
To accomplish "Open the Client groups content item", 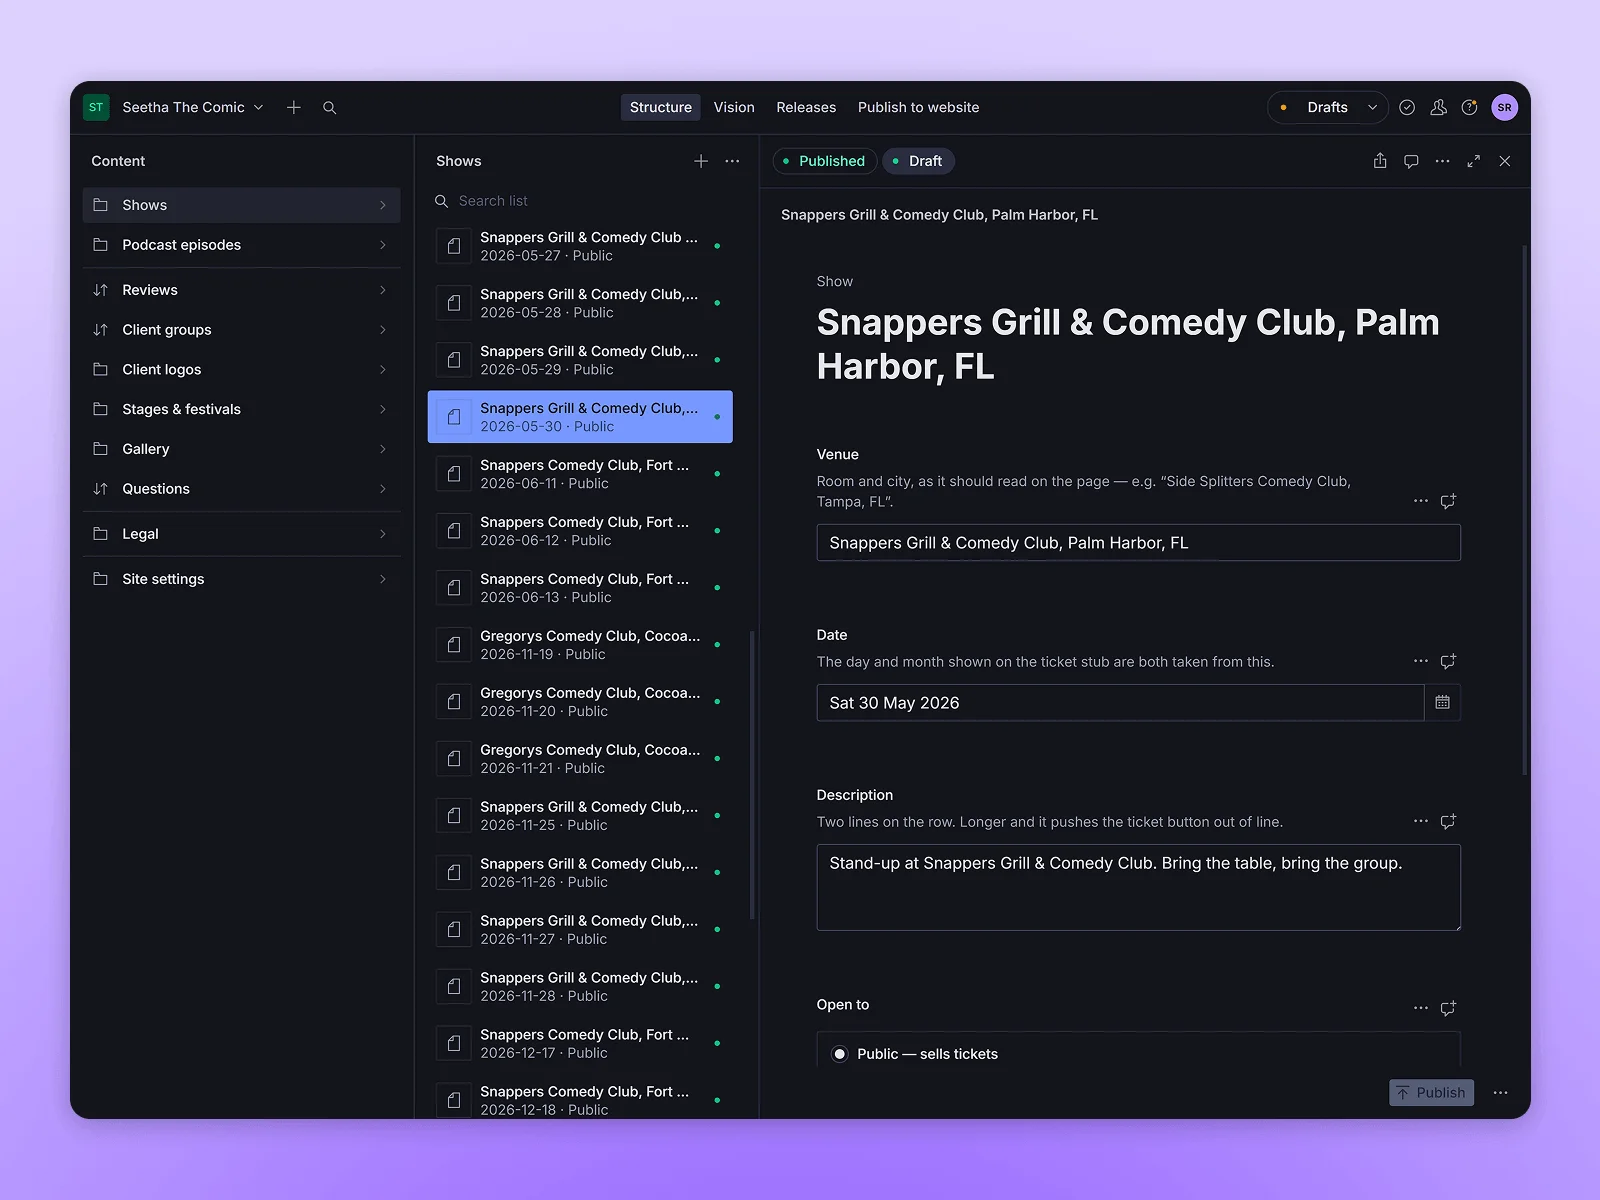I will 241,330.
